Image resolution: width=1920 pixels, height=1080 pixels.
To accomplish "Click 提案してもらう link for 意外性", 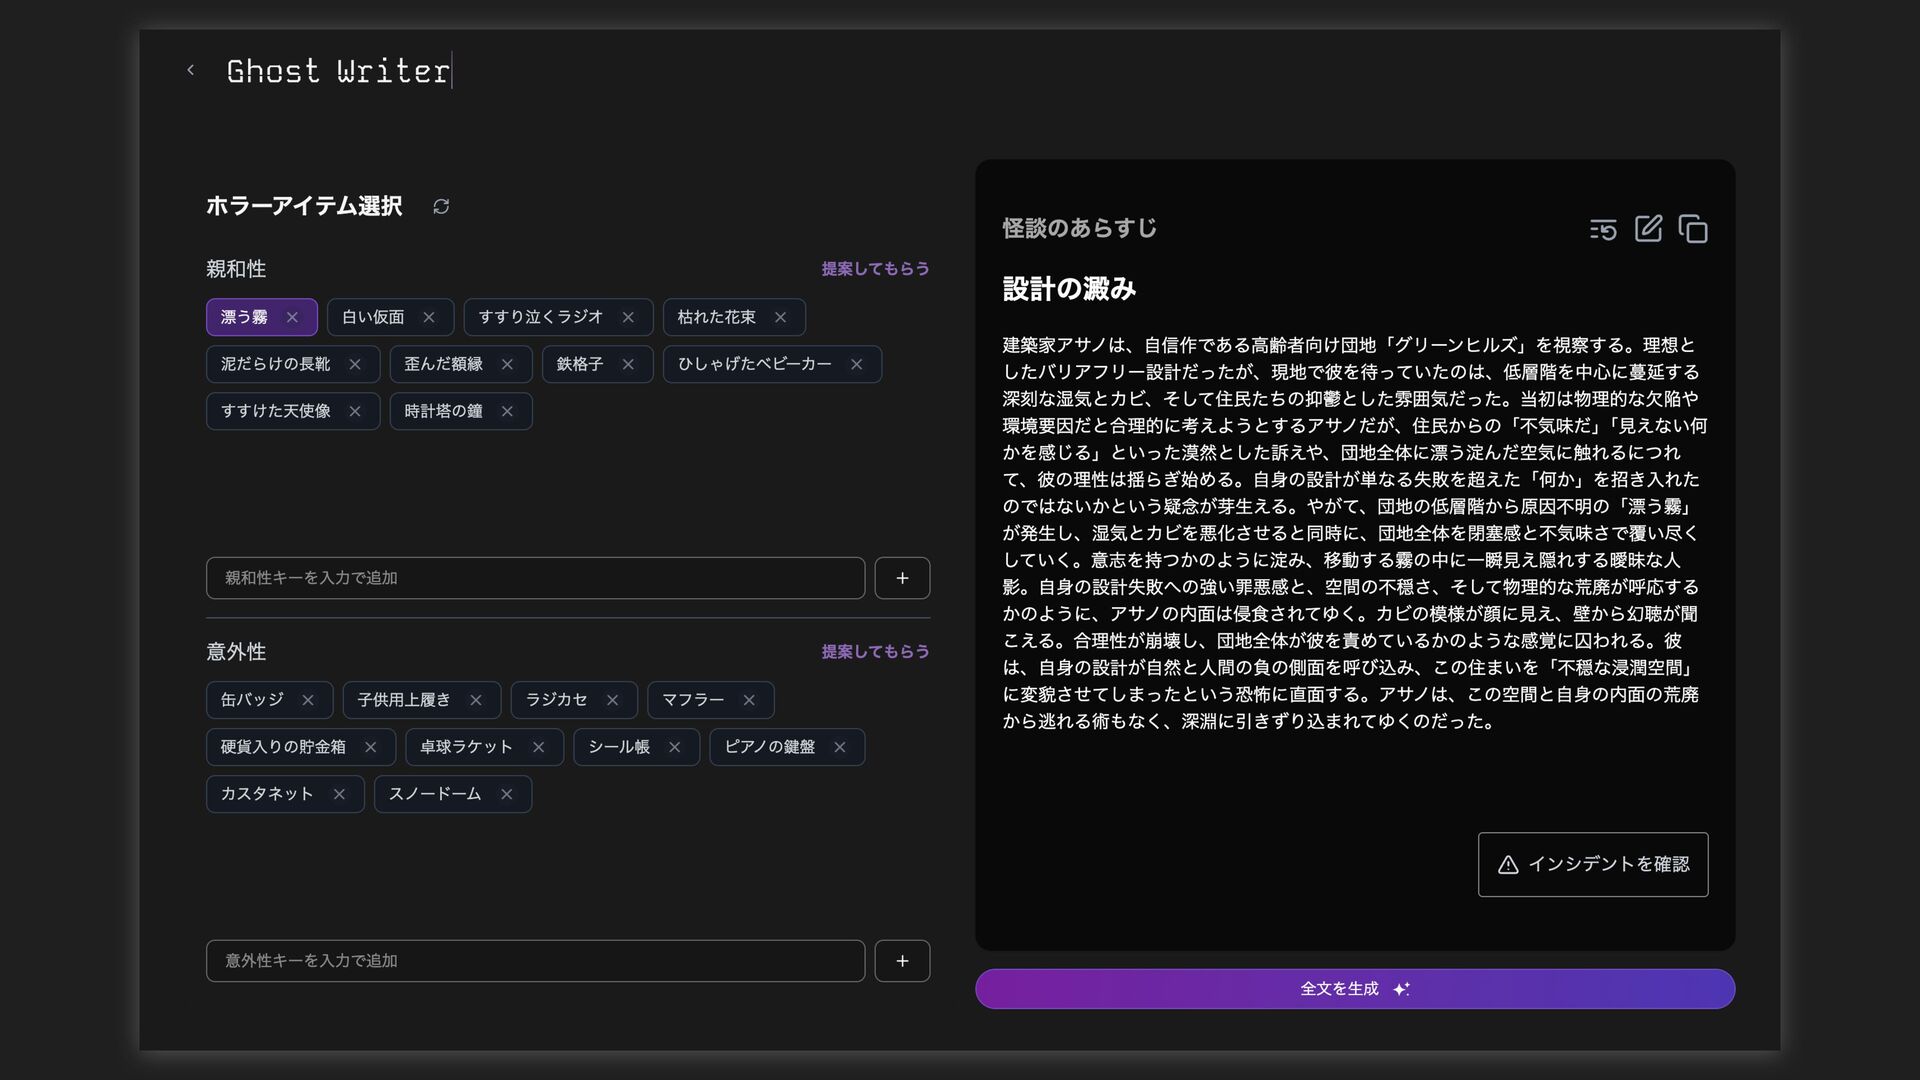I will click(x=875, y=652).
